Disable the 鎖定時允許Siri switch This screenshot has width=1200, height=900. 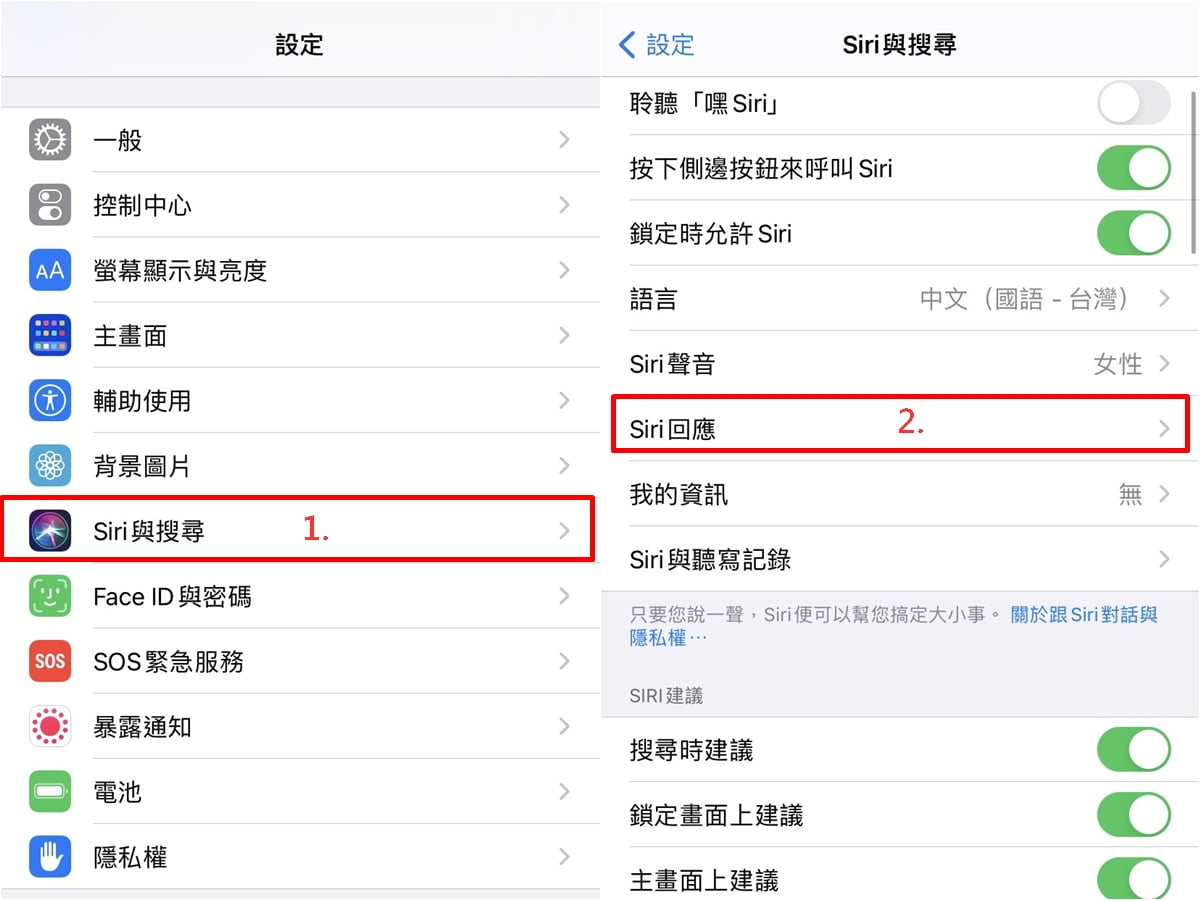(1134, 234)
